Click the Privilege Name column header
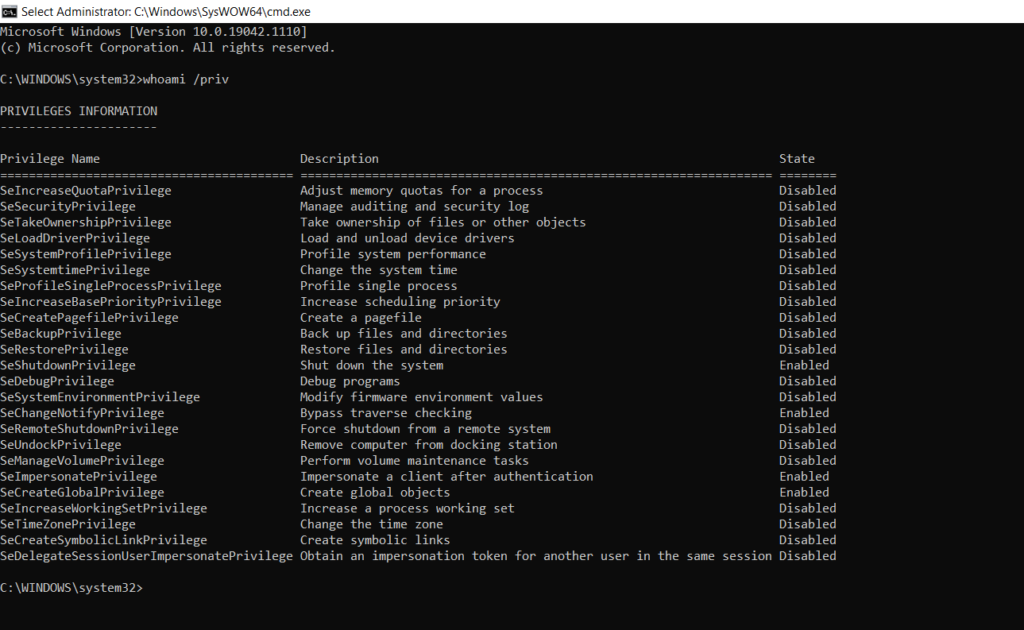The height and width of the screenshot is (630, 1024). click(54, 158)
